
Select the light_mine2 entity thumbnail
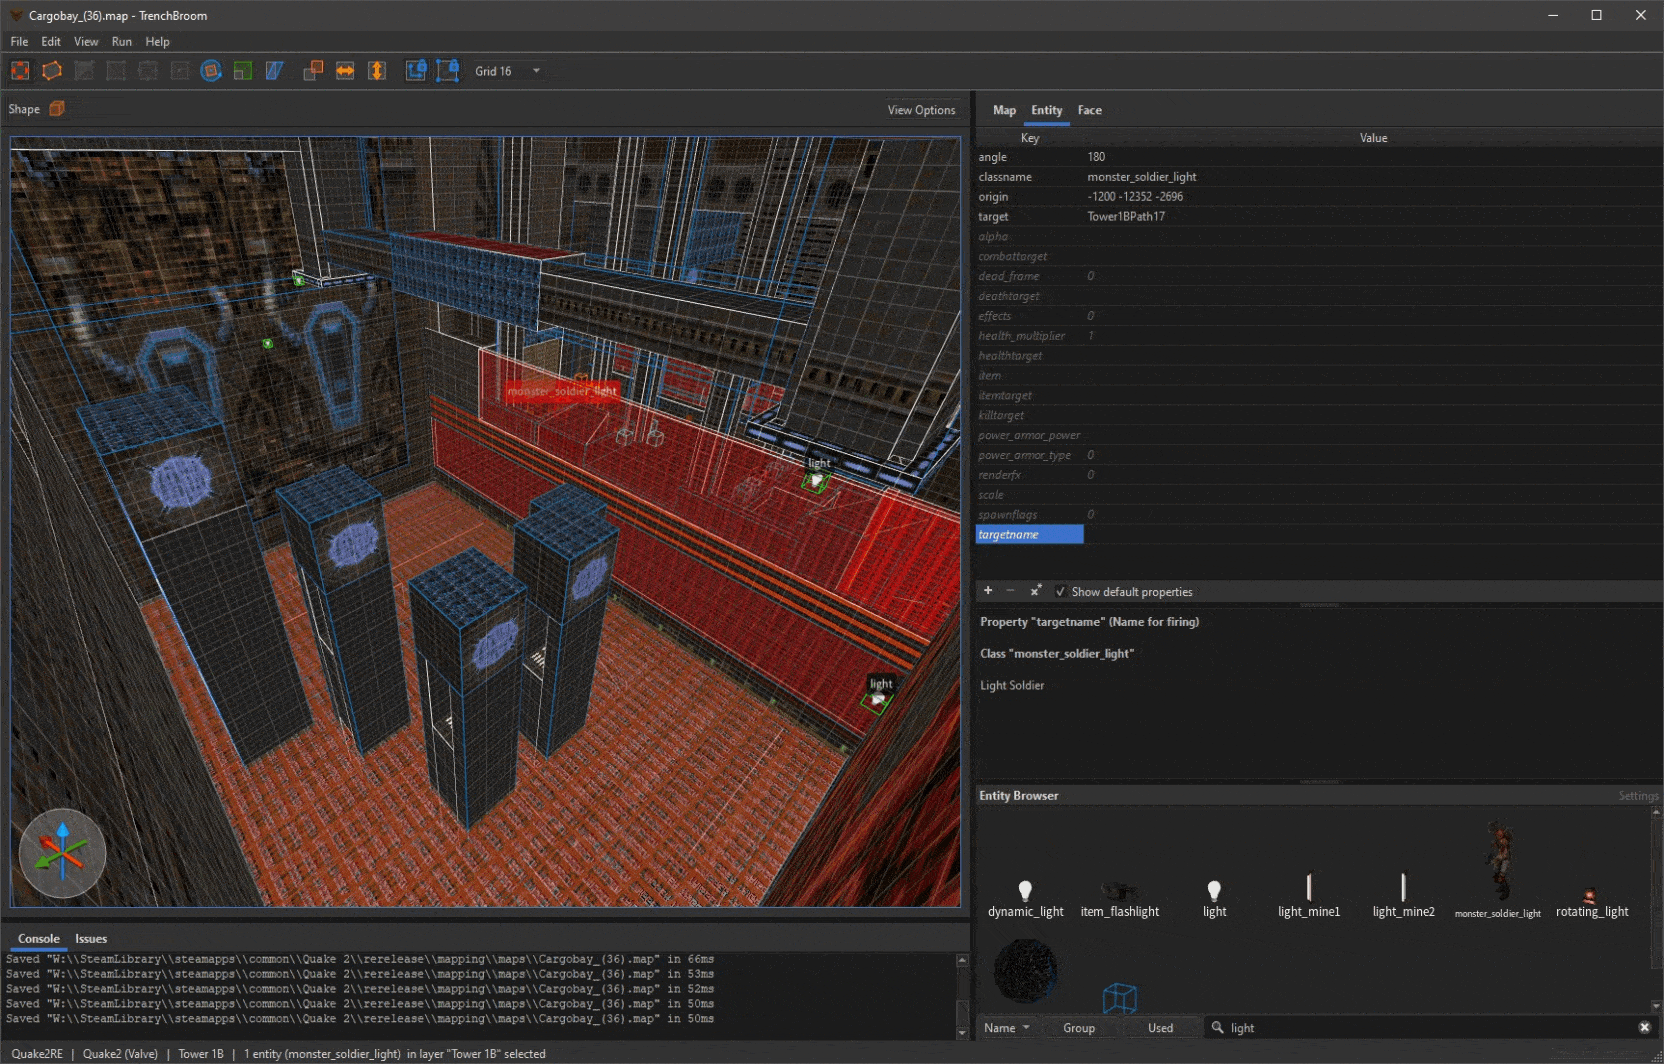pos(1403,896)
